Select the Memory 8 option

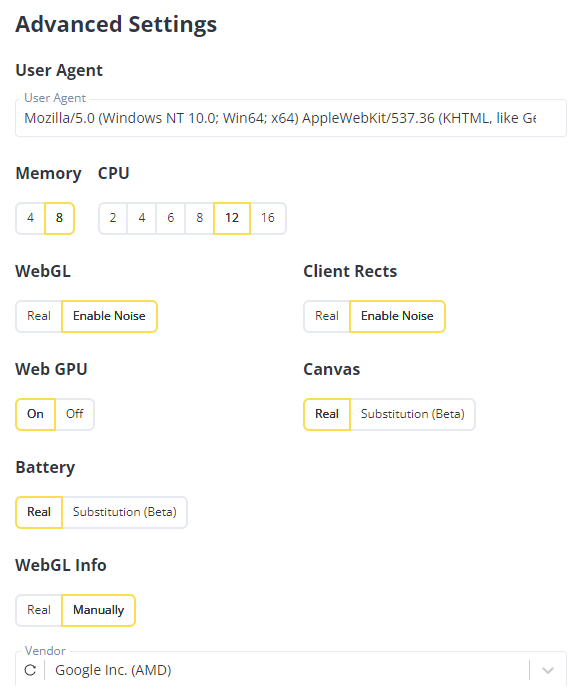click(x=59, y=218)
